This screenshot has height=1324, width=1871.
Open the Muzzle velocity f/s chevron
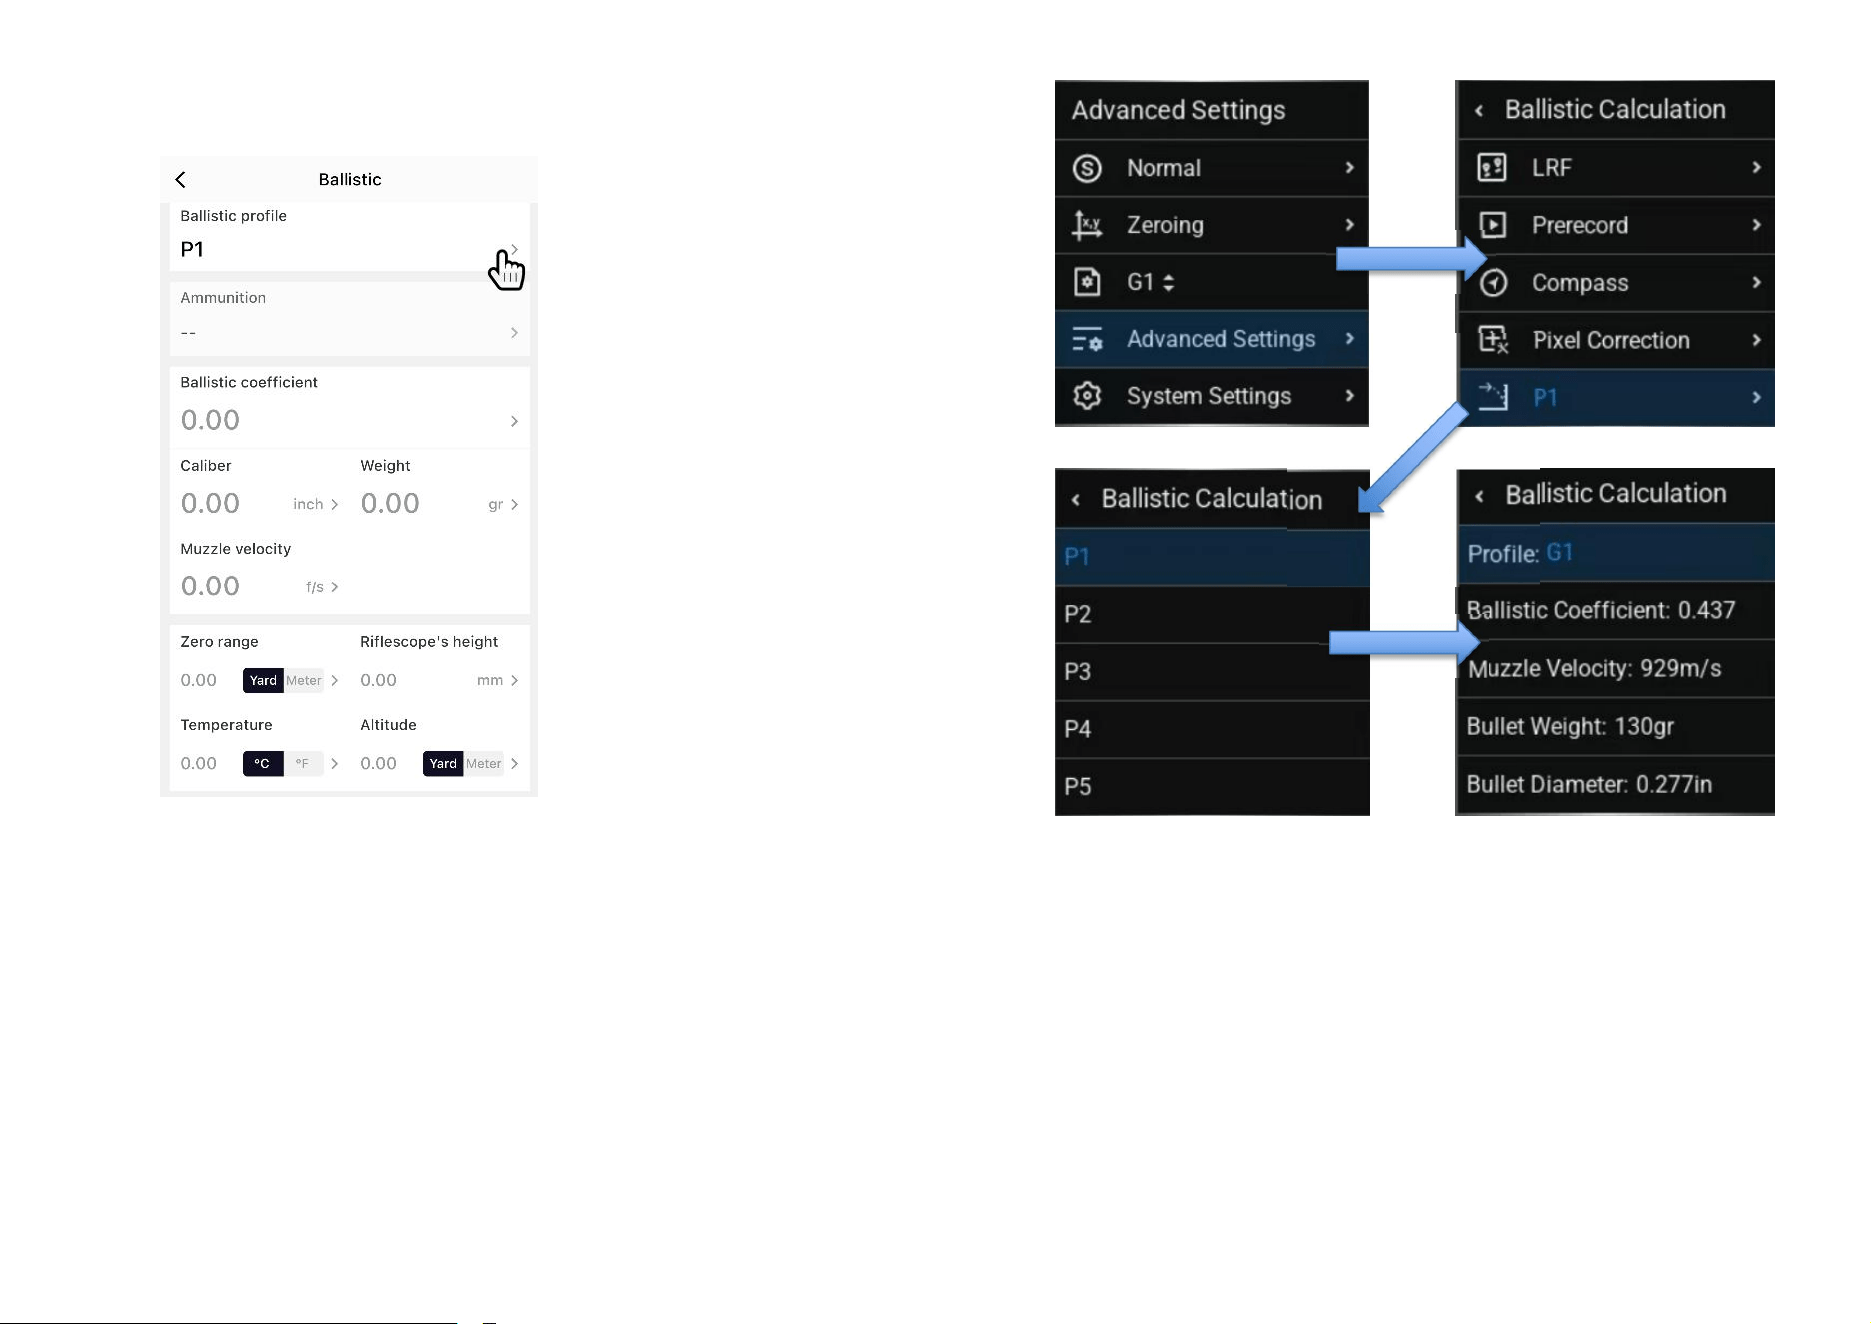(334, 587)
